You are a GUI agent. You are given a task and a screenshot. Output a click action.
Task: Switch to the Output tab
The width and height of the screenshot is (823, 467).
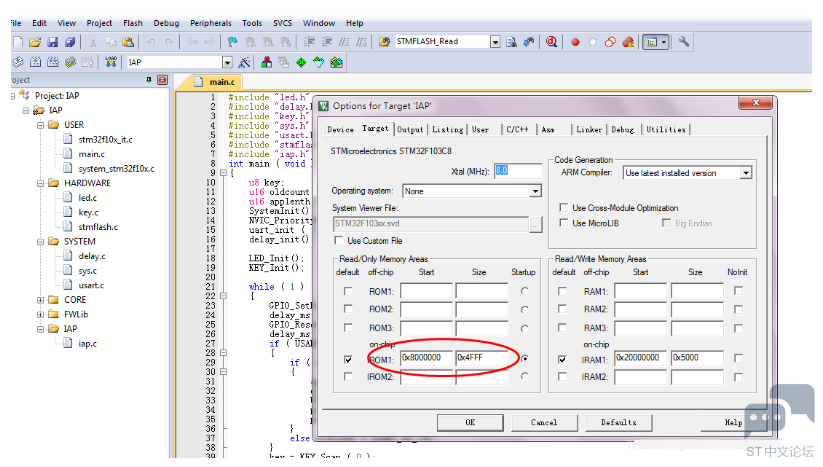[x=410, y=130]
